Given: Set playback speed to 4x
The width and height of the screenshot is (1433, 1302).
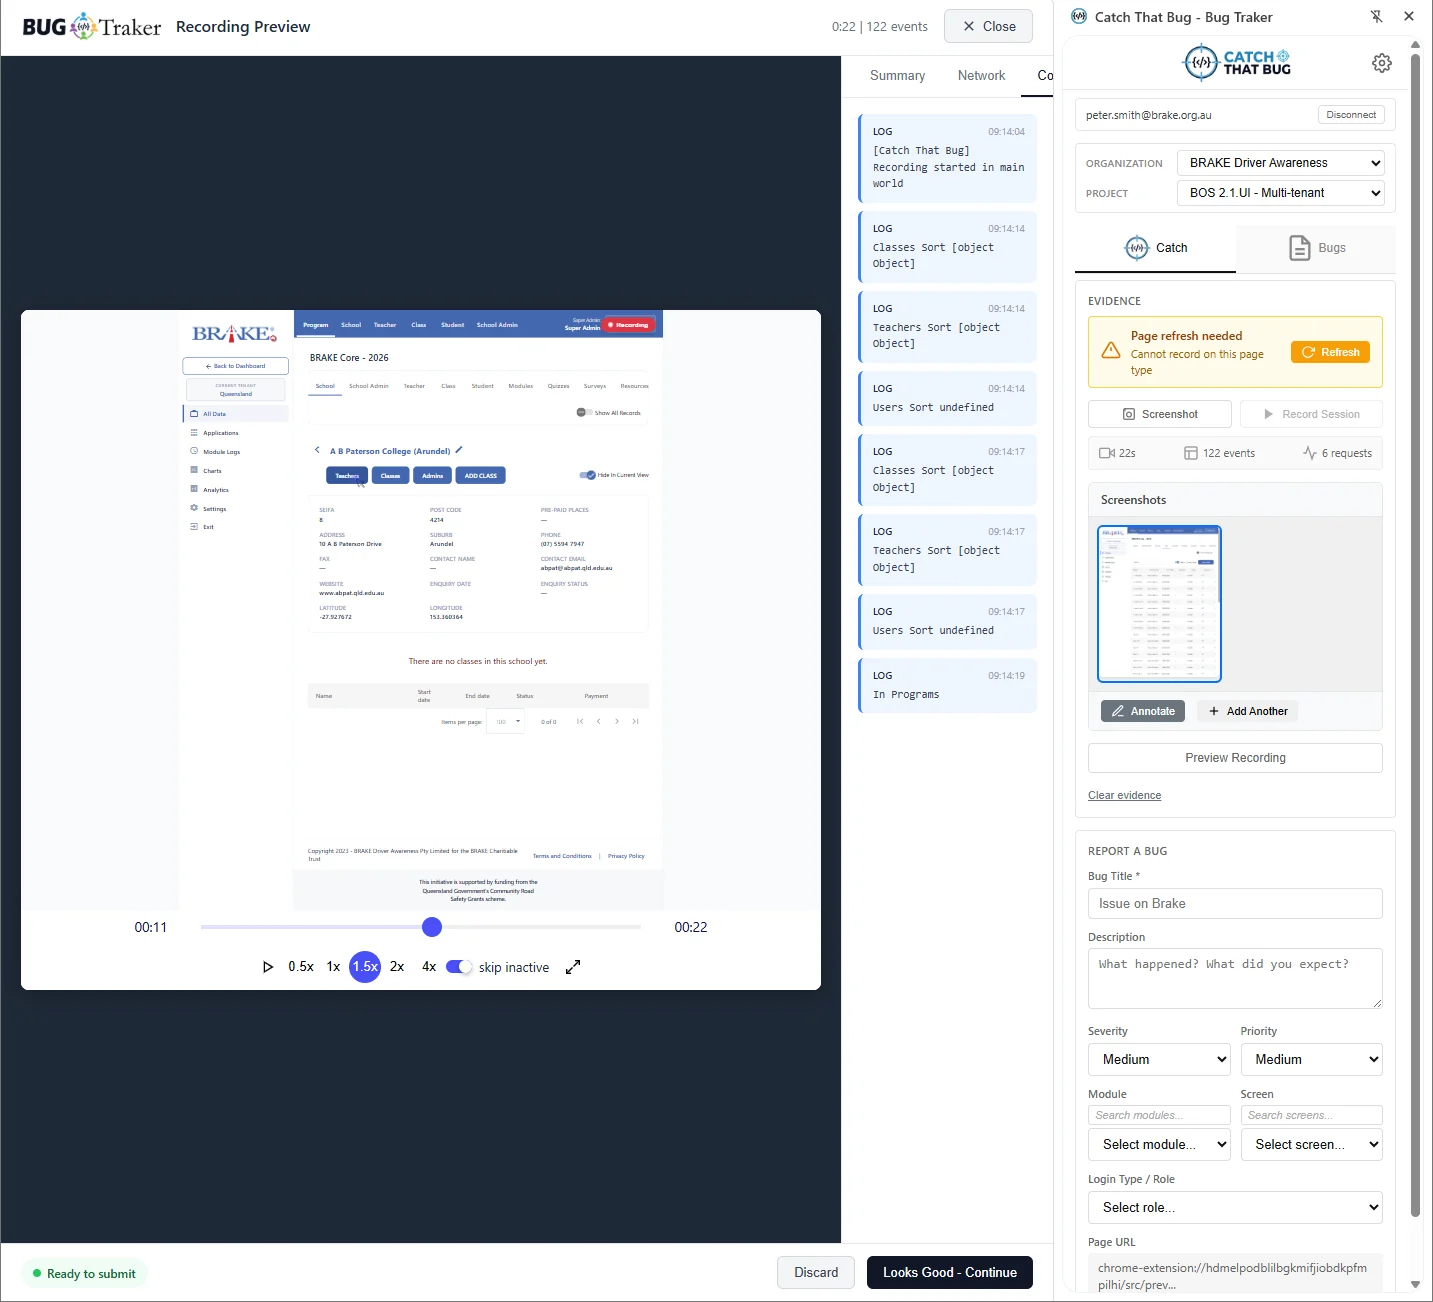Looking at the screenshot, I should coord(429,967).
